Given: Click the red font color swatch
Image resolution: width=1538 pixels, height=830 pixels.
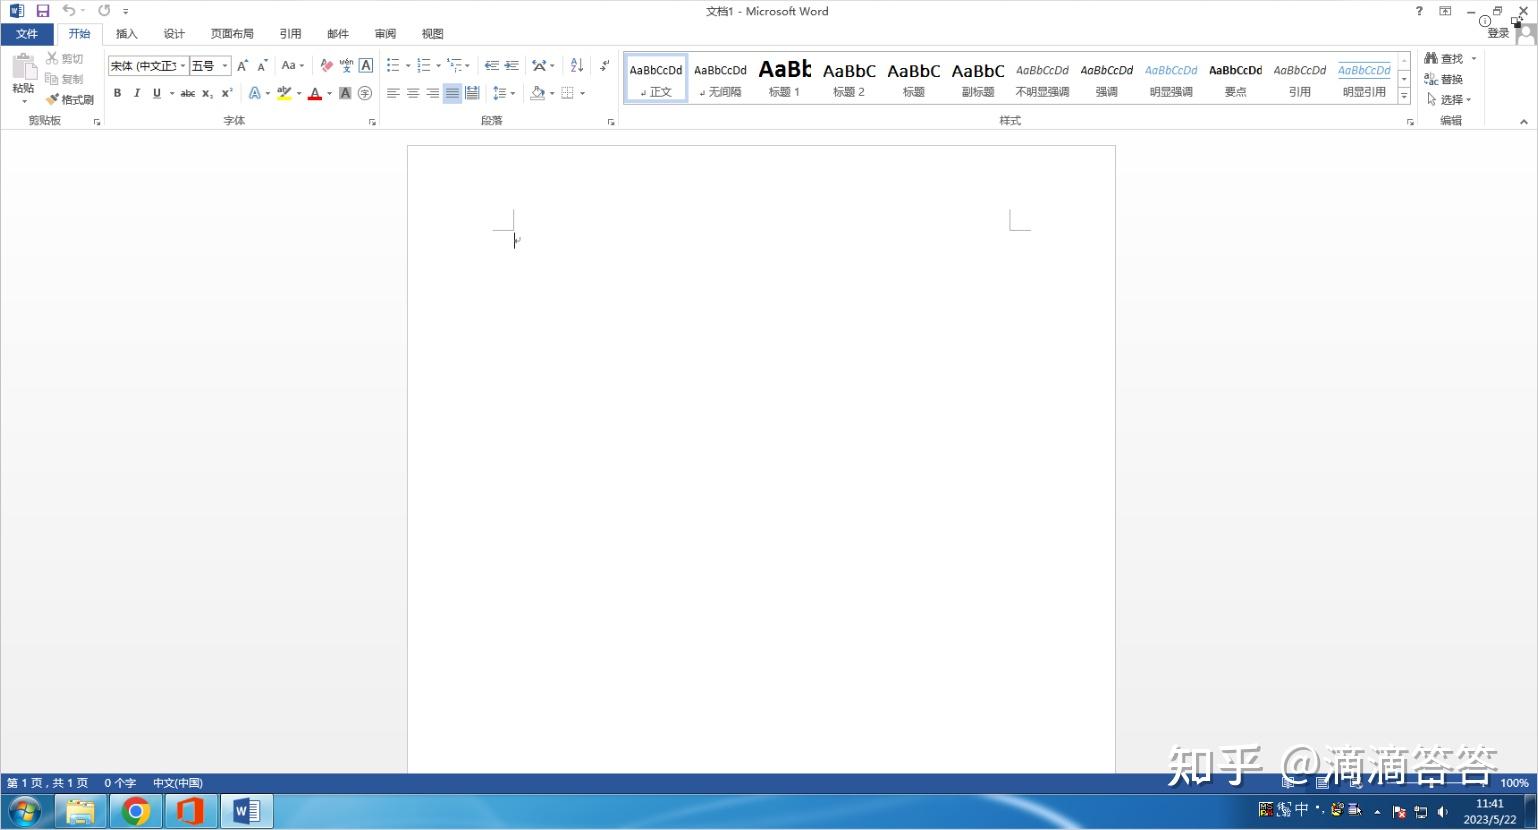Looking at the screenshot, I should point(314,93).
